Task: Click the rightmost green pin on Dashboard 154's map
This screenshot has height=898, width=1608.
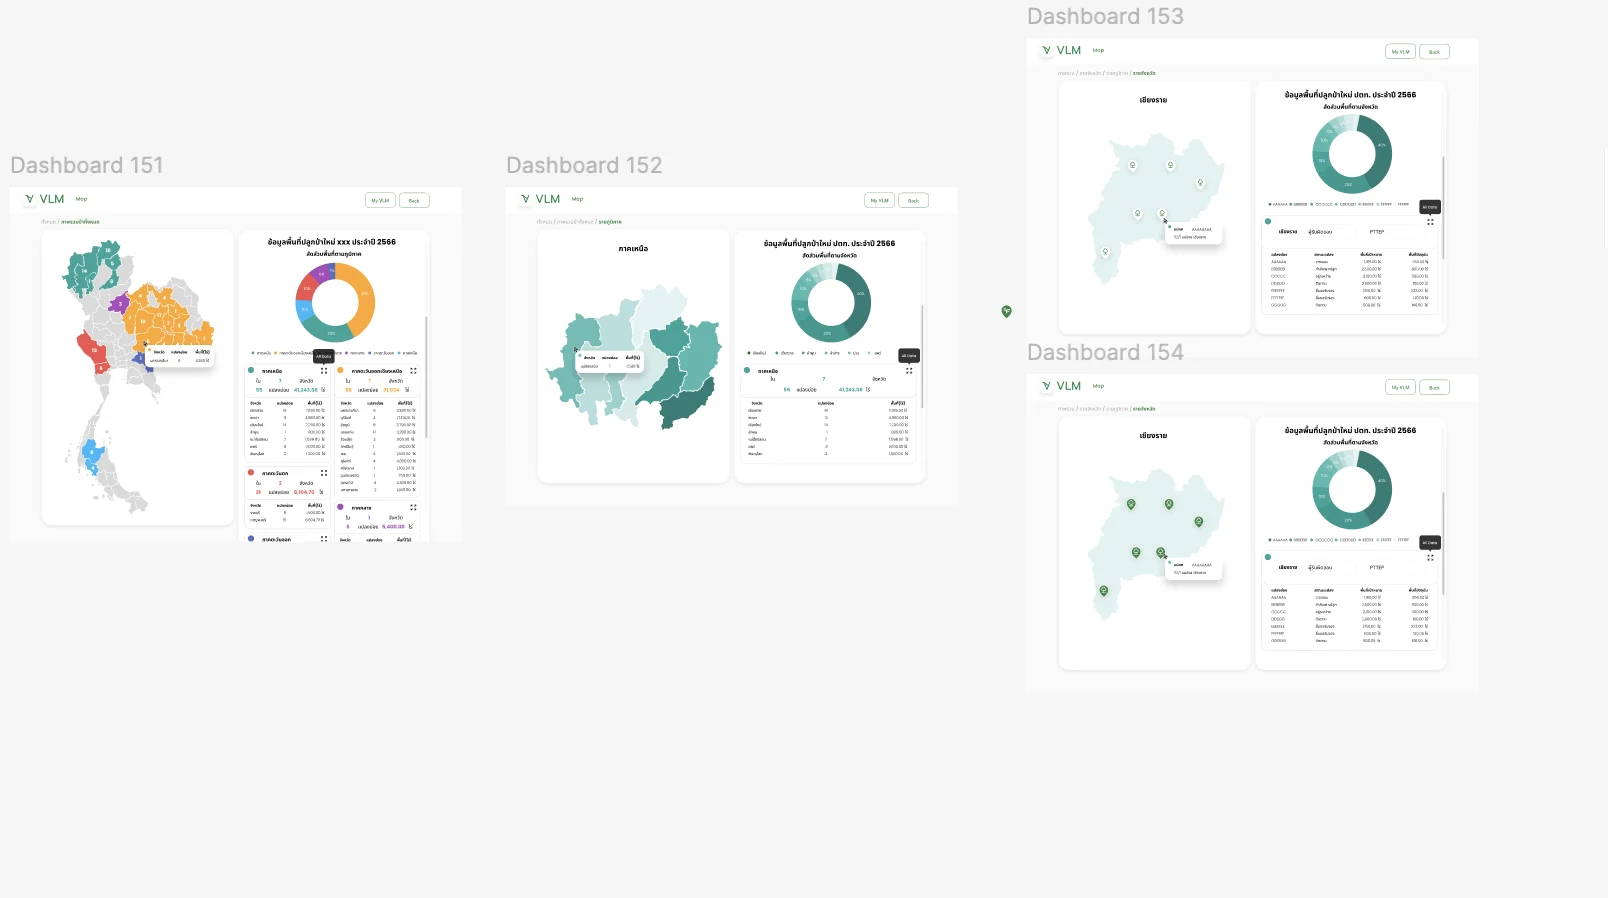Action: tap(1199, 521)
